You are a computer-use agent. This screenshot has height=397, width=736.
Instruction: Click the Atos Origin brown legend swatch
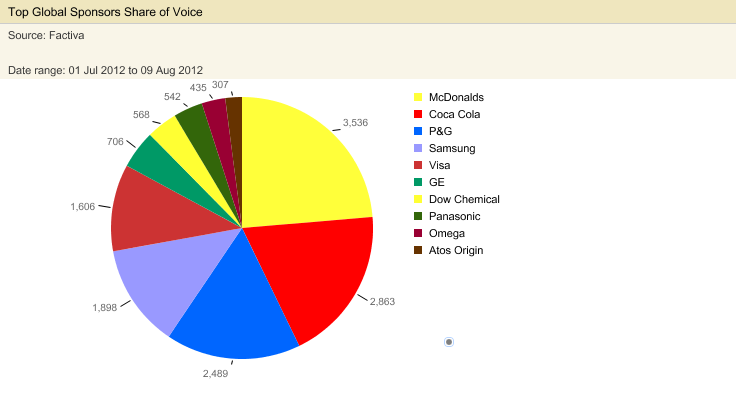pos(418,250)
